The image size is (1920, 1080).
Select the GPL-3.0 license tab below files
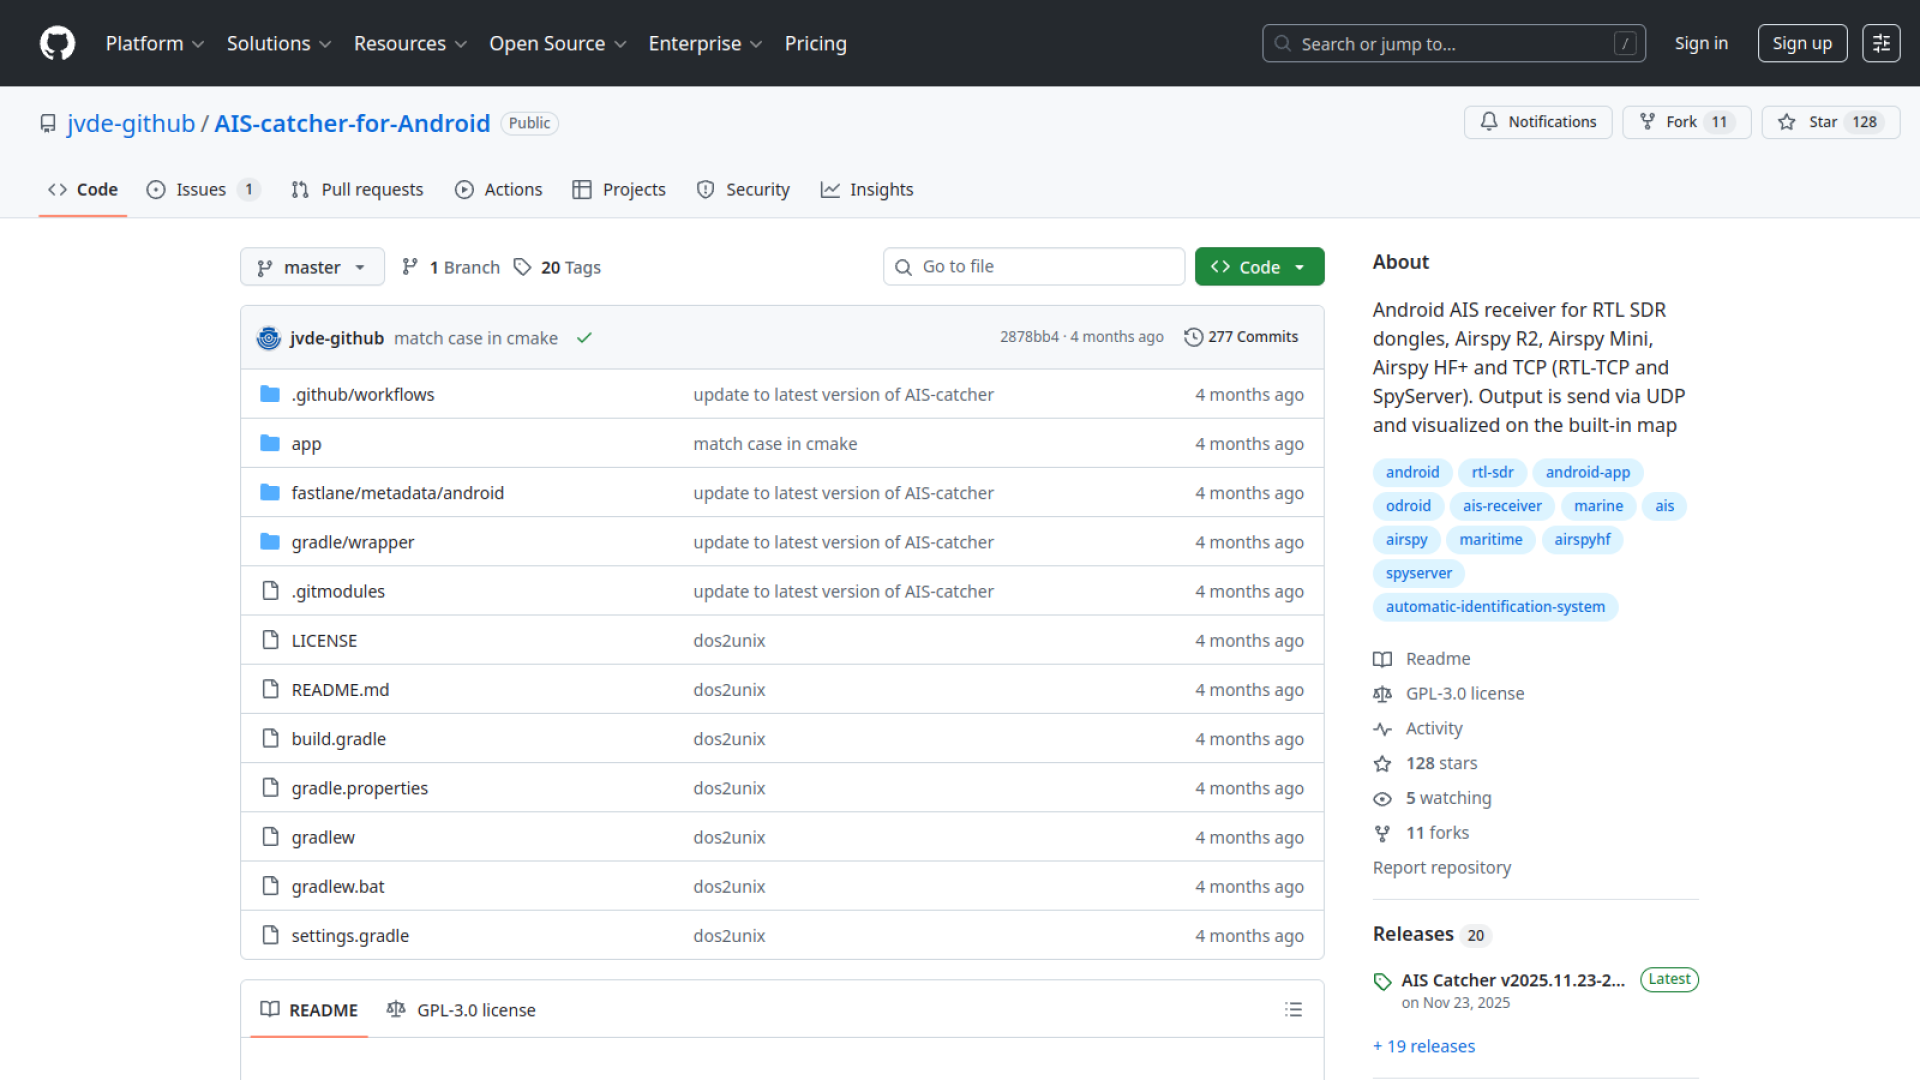click(461, 1010)
